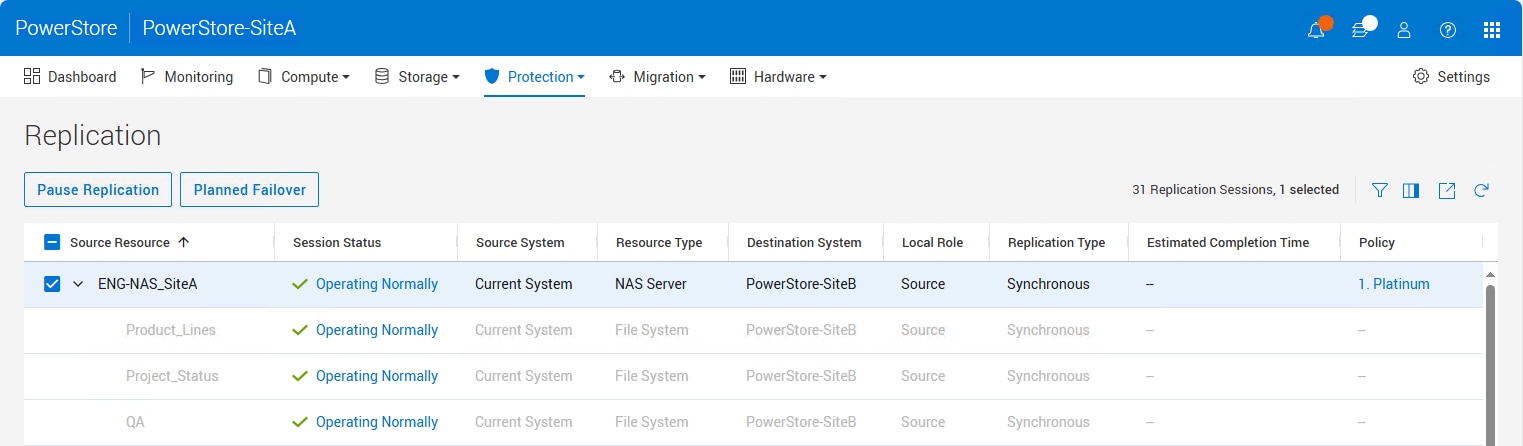Click the Migration arrows icon
The height and width of the screenshot is (446, 1523).
point(617,77)
